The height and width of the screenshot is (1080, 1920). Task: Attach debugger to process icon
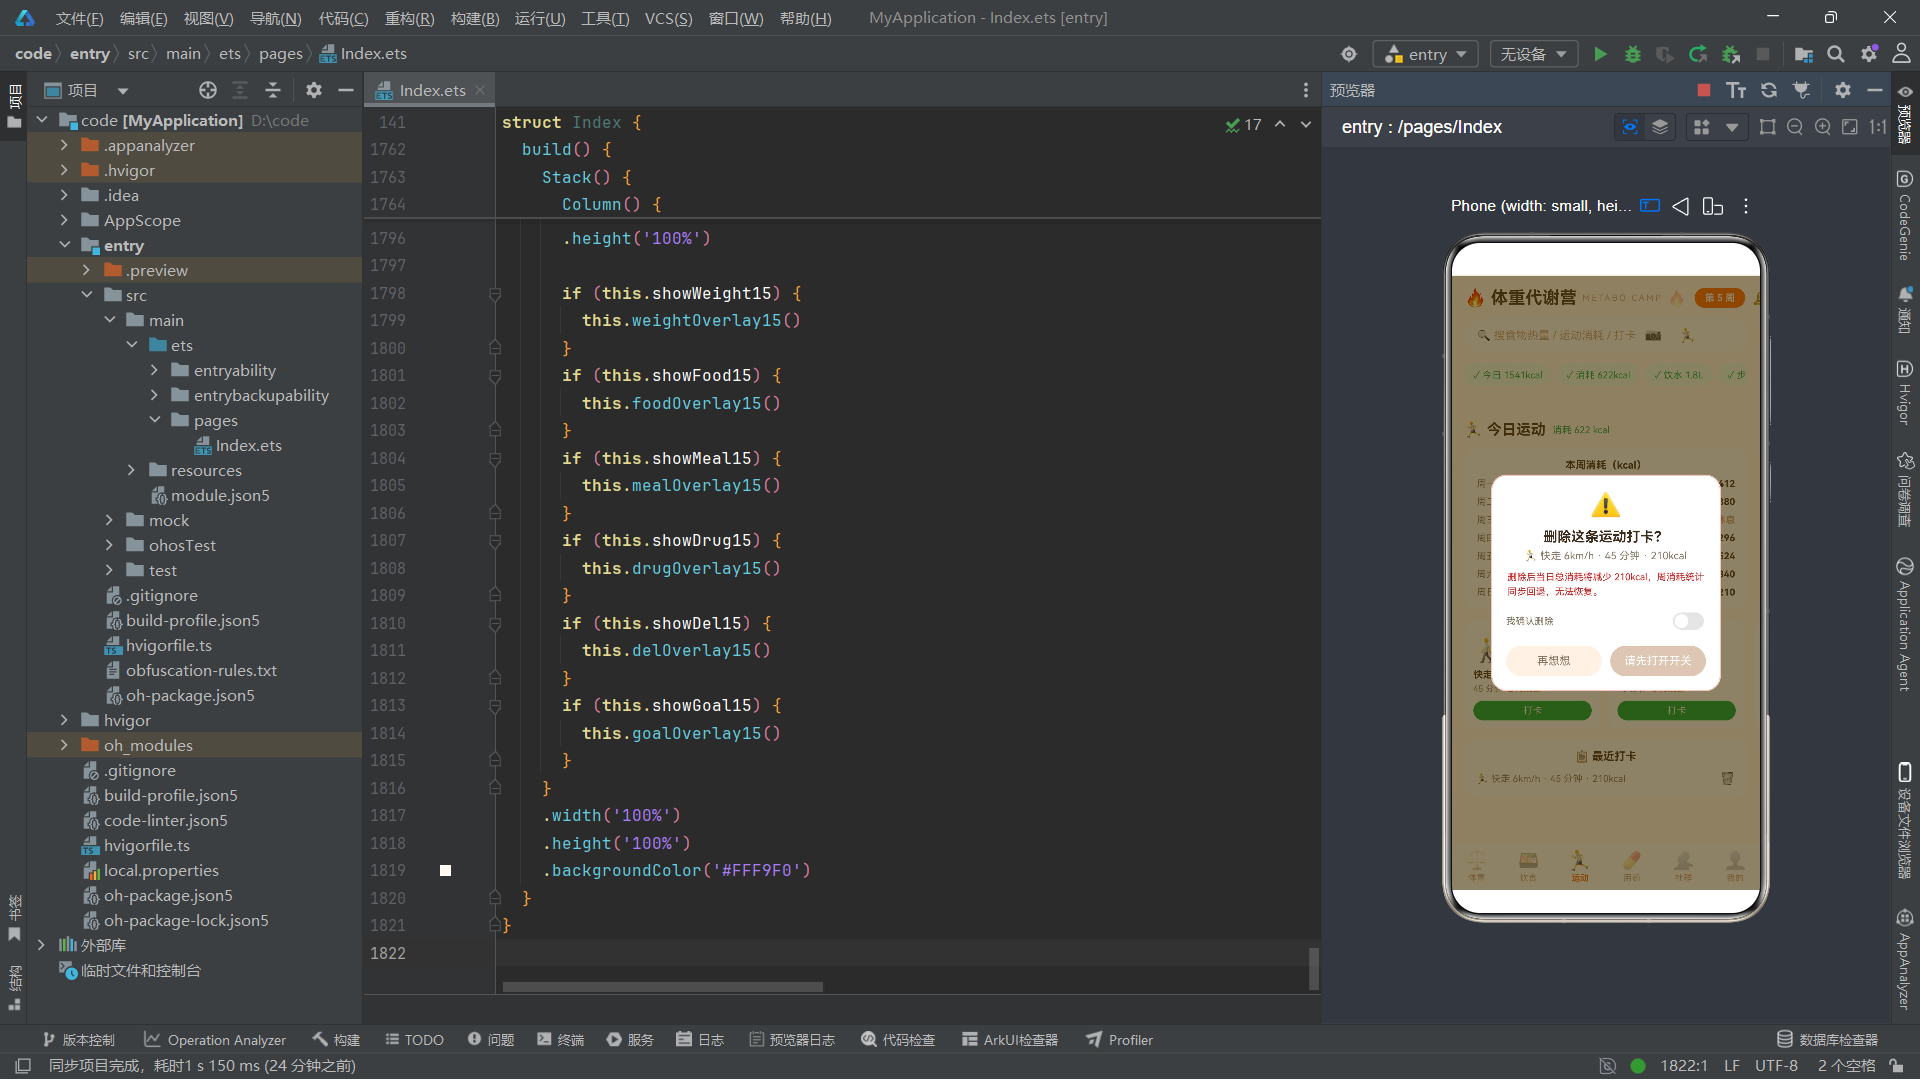[1731, 54]
